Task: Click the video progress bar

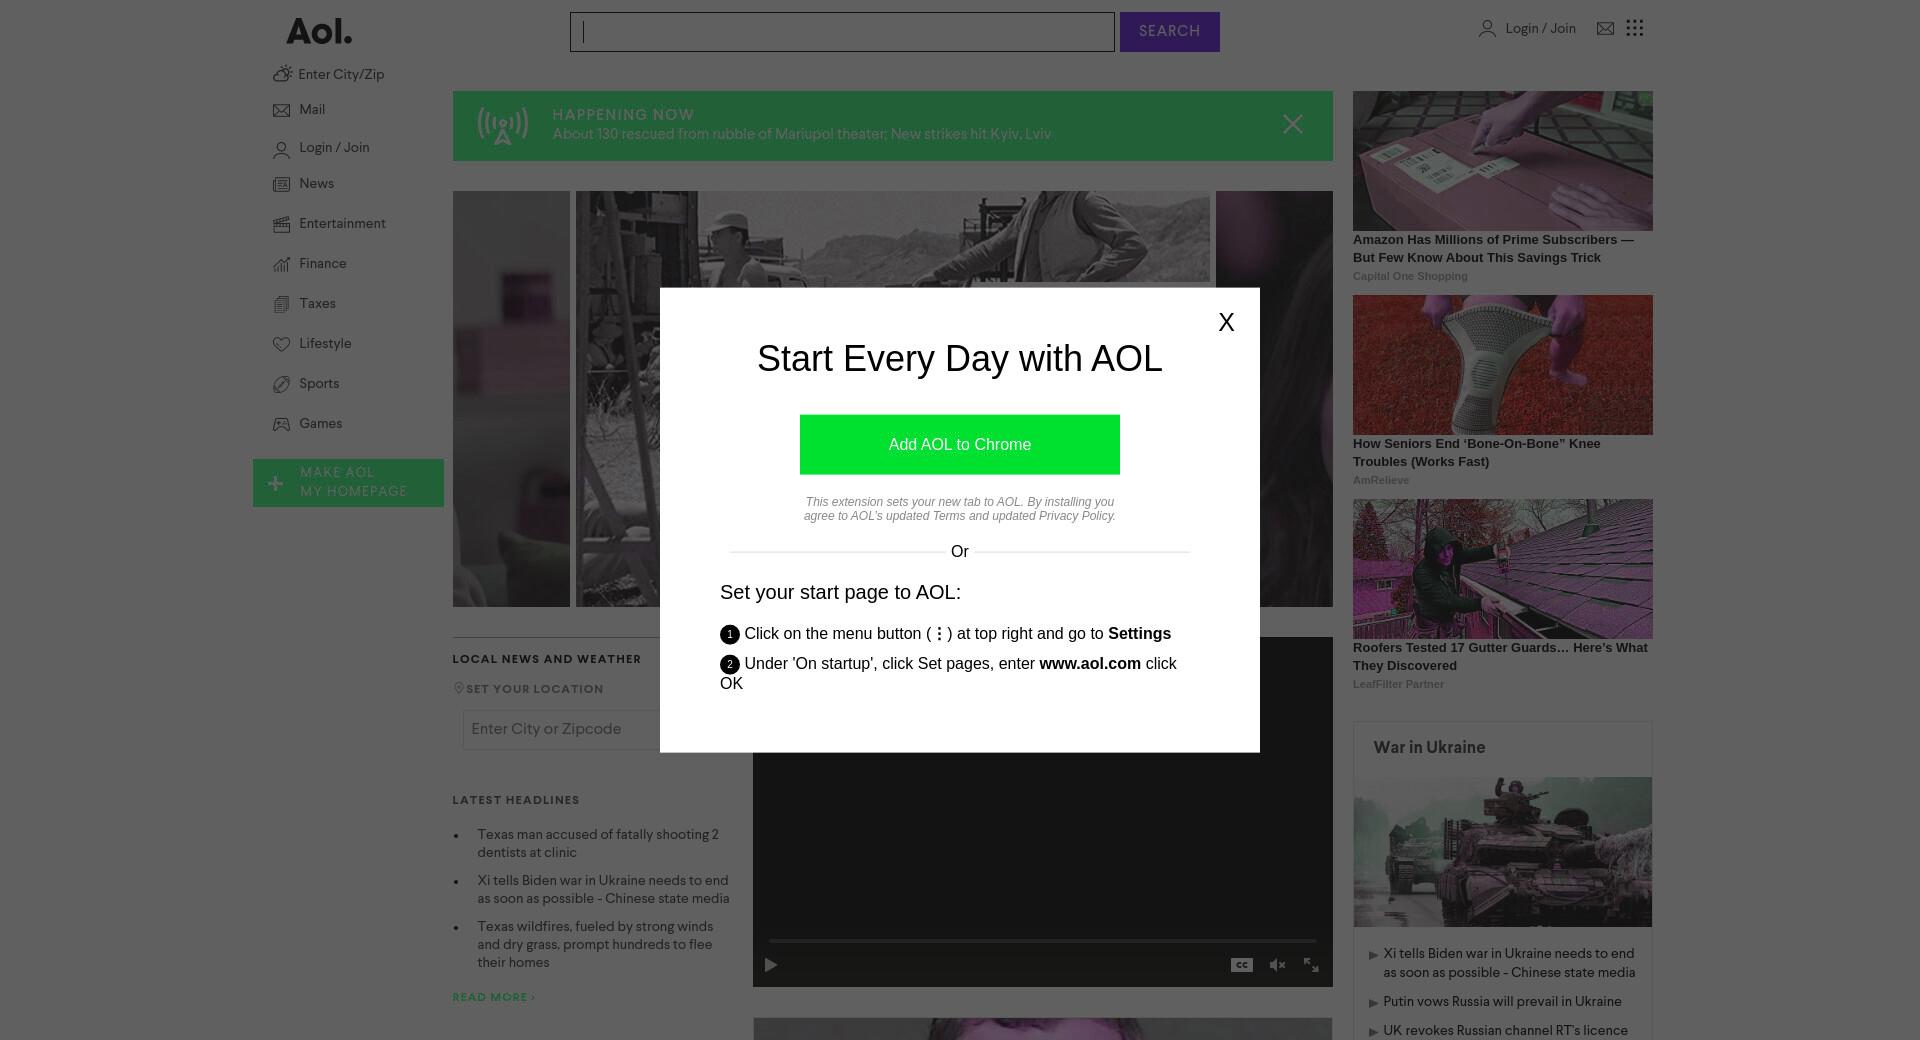Action: [1042, 941]
